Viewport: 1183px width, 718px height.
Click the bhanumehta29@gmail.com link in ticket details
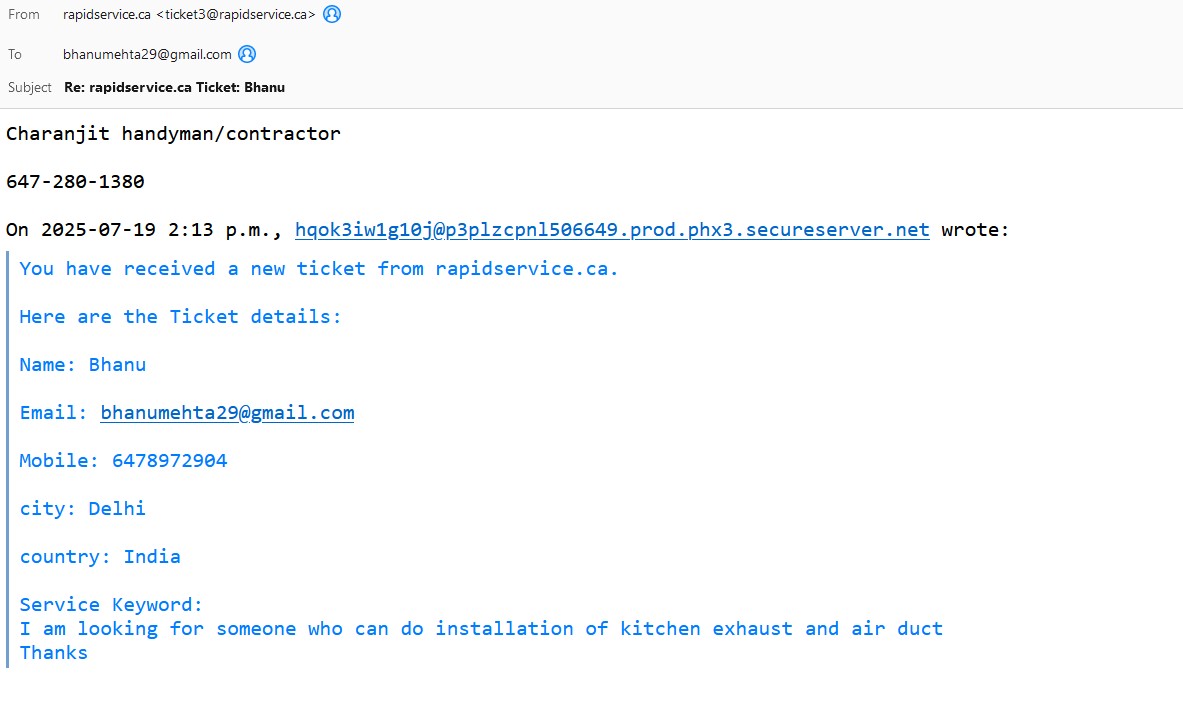tap(227, 413)
